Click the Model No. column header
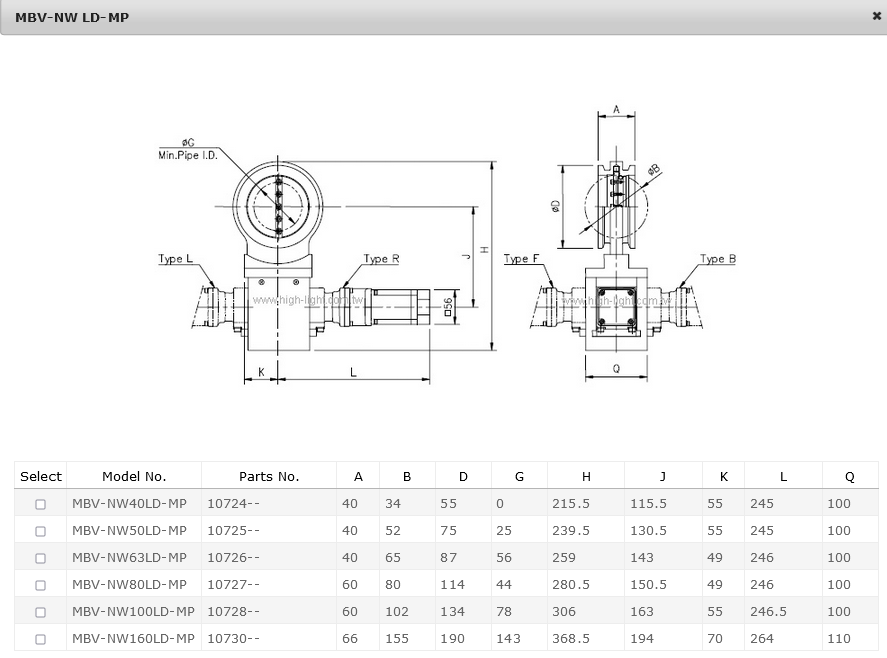The height and width of the screenshot is (658, 887). coord(134,476)
